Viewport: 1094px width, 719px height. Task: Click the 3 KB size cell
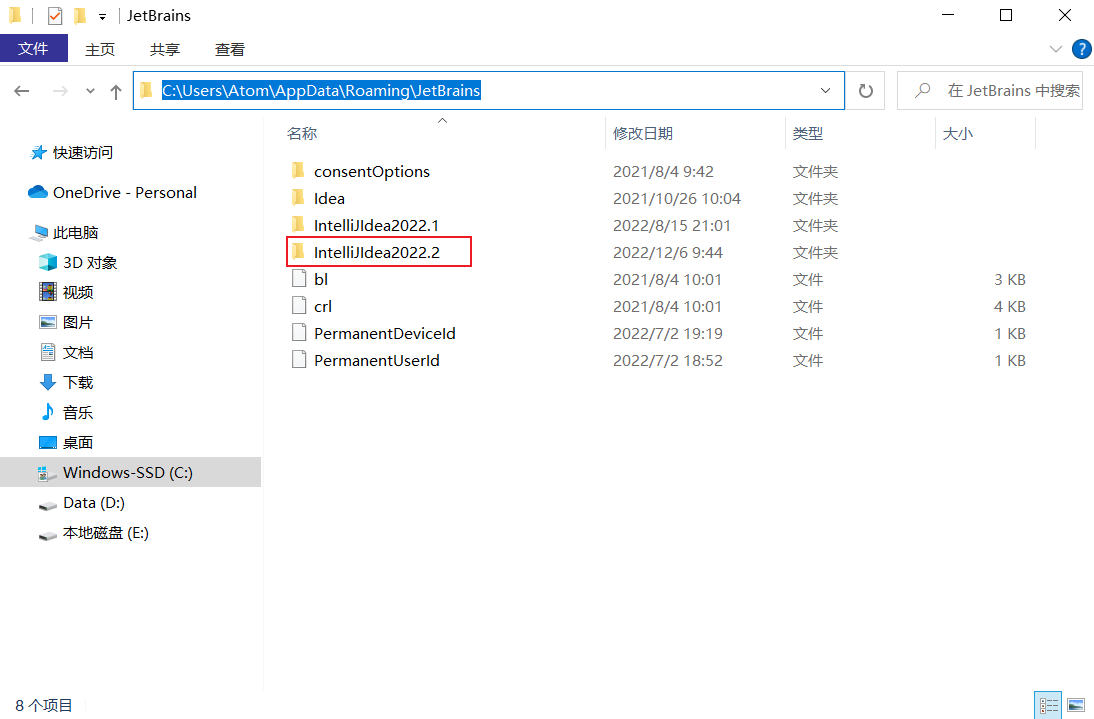[1010, 280]
